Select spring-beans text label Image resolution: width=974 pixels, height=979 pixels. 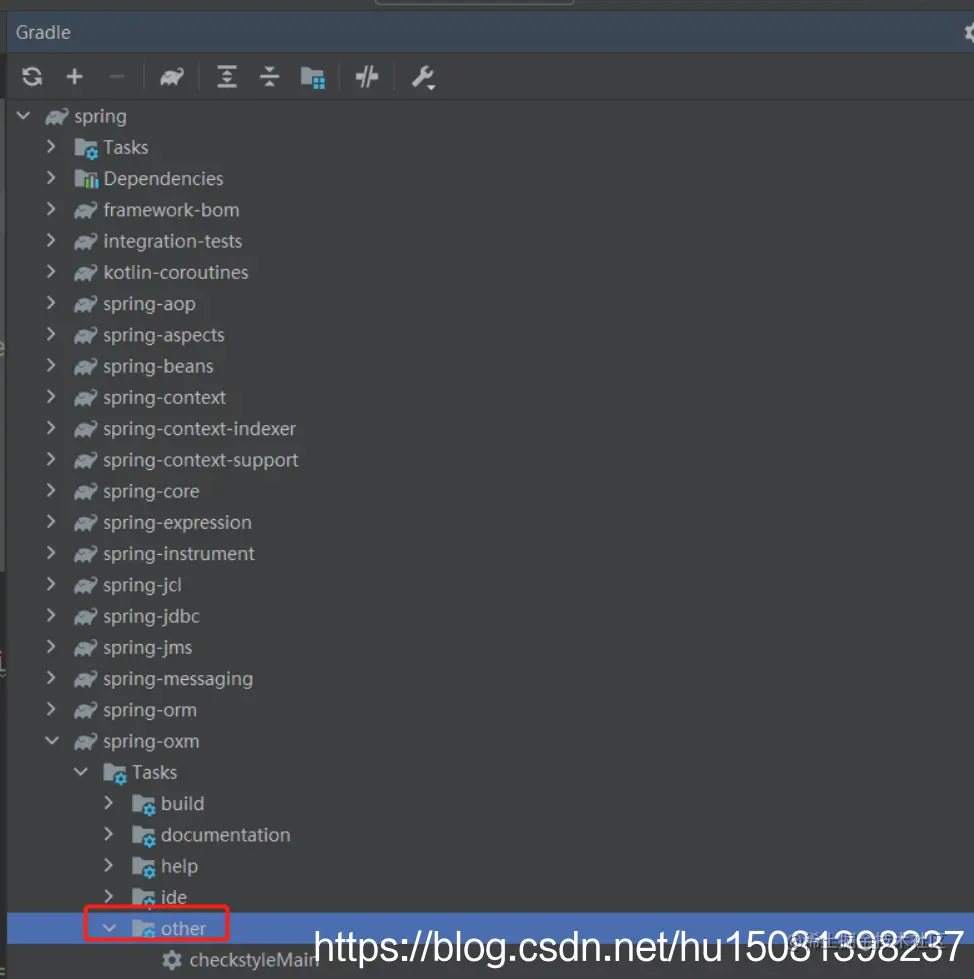[159, 367]
